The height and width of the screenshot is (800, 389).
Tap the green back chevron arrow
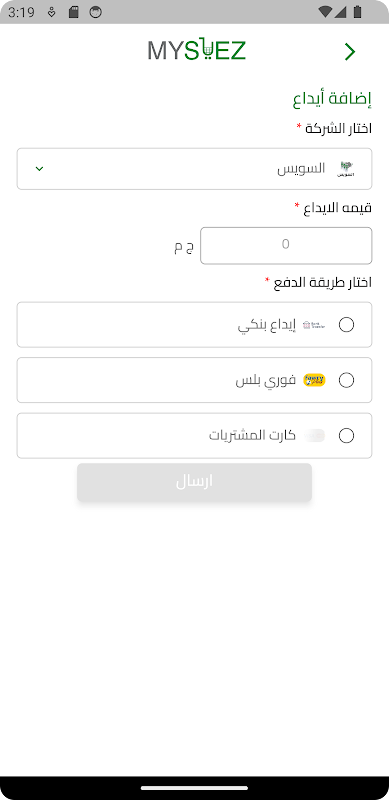(350, 52)
